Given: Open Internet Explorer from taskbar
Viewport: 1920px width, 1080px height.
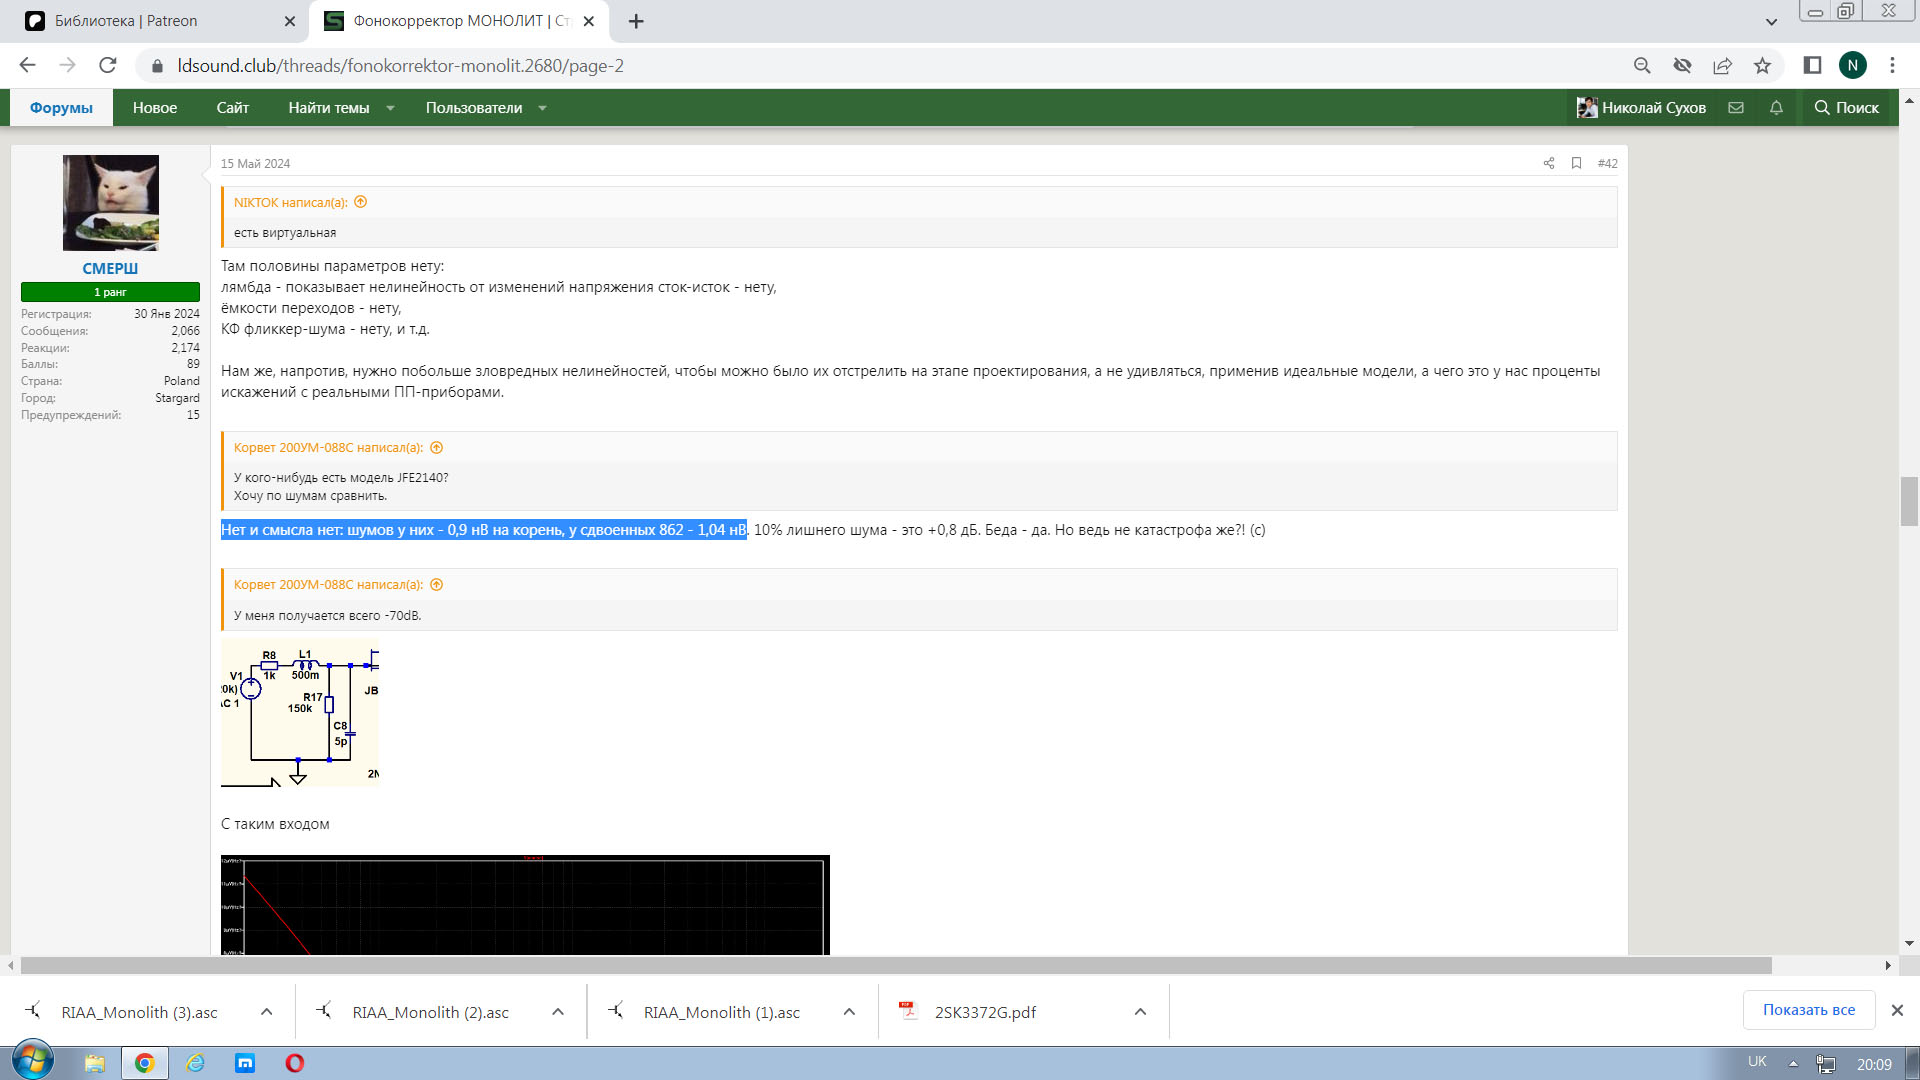Looking at the screenshot, I should click(x=195, y=1063).
